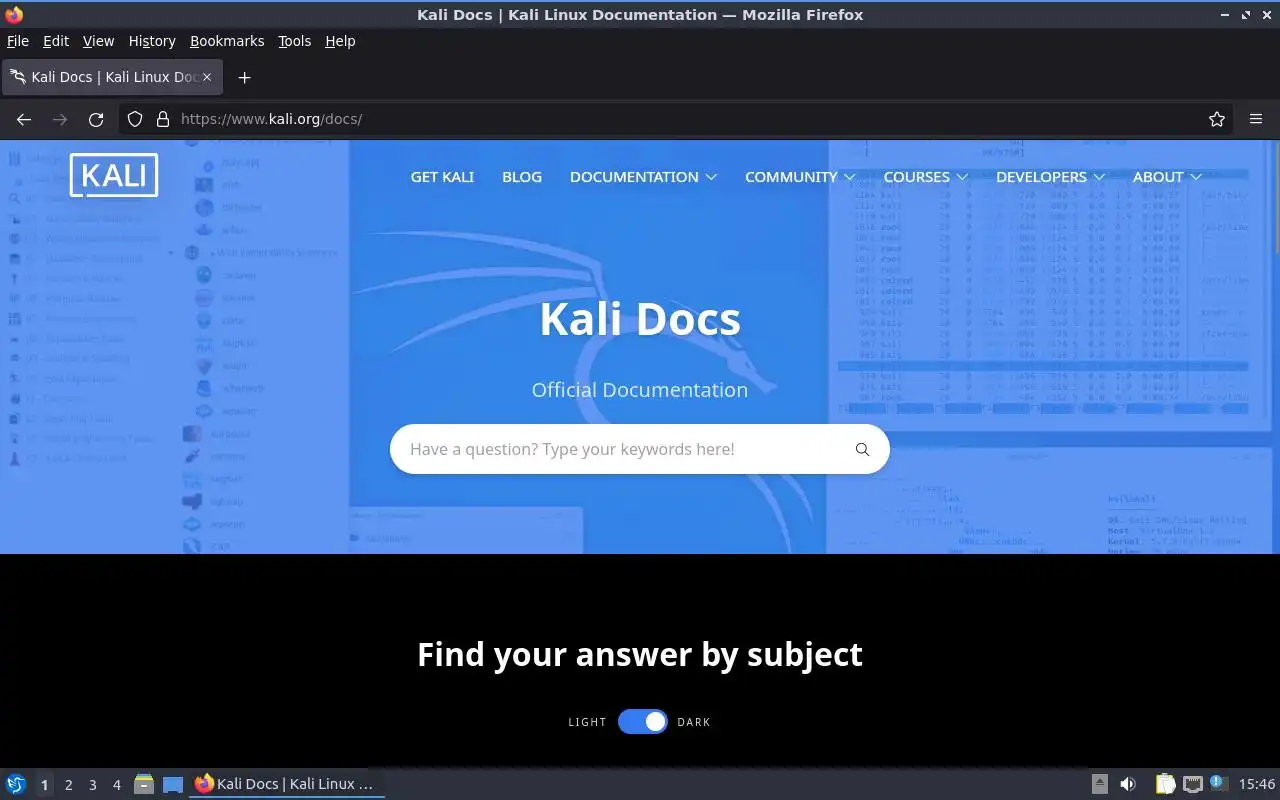
Task: Open the File menu
Action: click(x=18, y=41)
